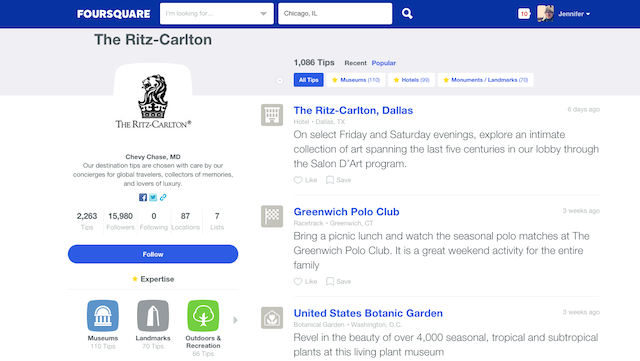Open the United States Botanic Garden link
Image resolution: width=640 pixels, height=361 pixels.
click(x=368, y=313)
